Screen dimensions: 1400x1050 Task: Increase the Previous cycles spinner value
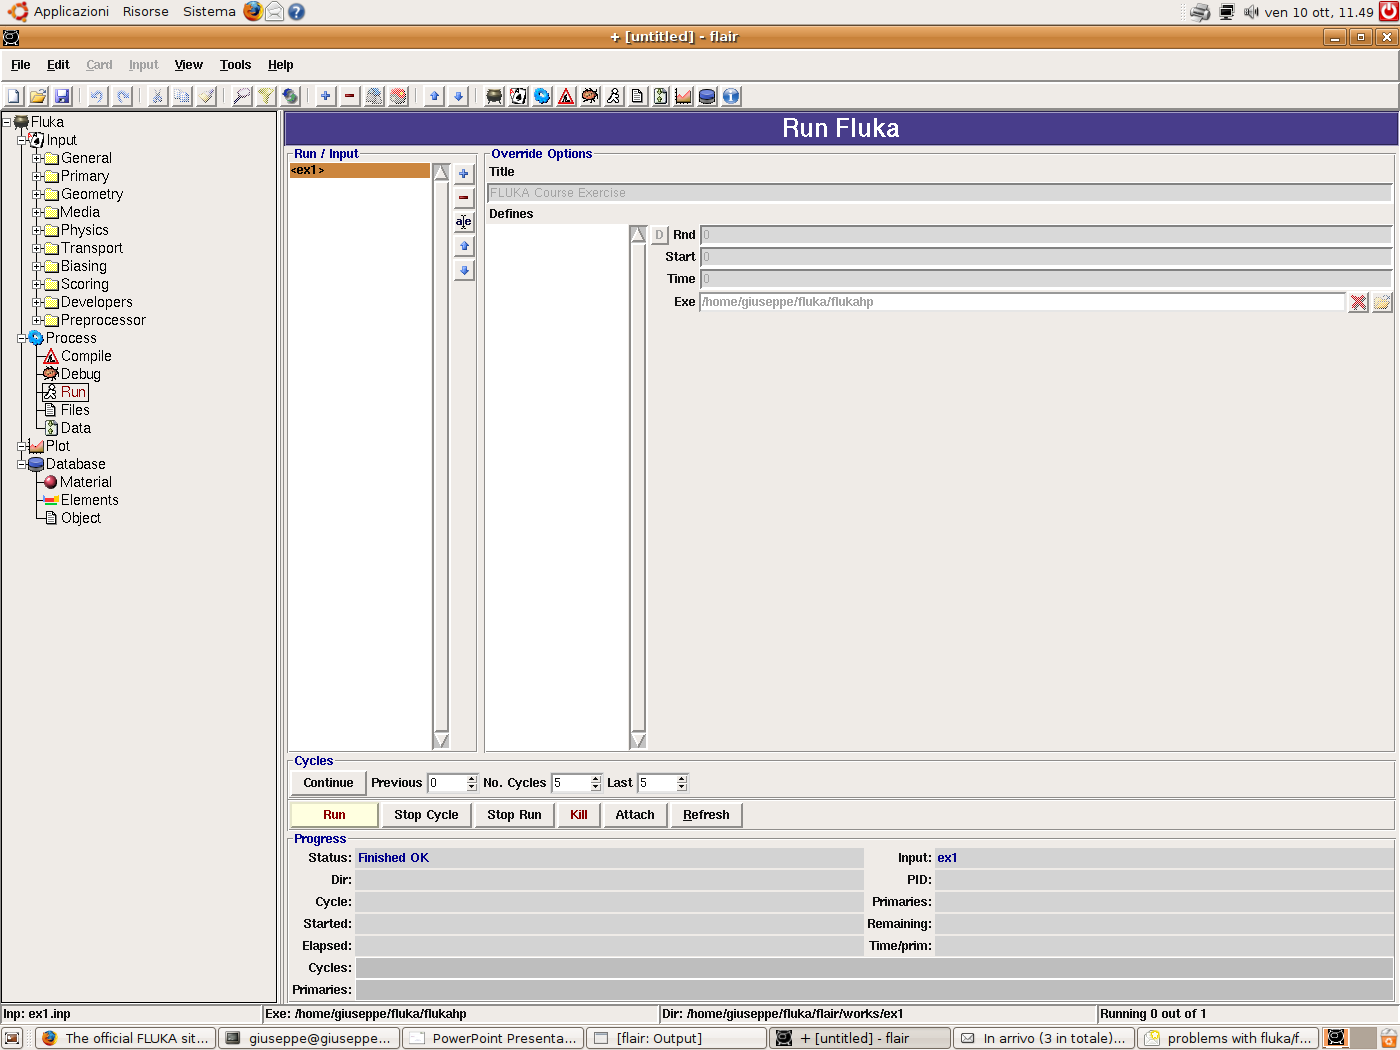472,779
